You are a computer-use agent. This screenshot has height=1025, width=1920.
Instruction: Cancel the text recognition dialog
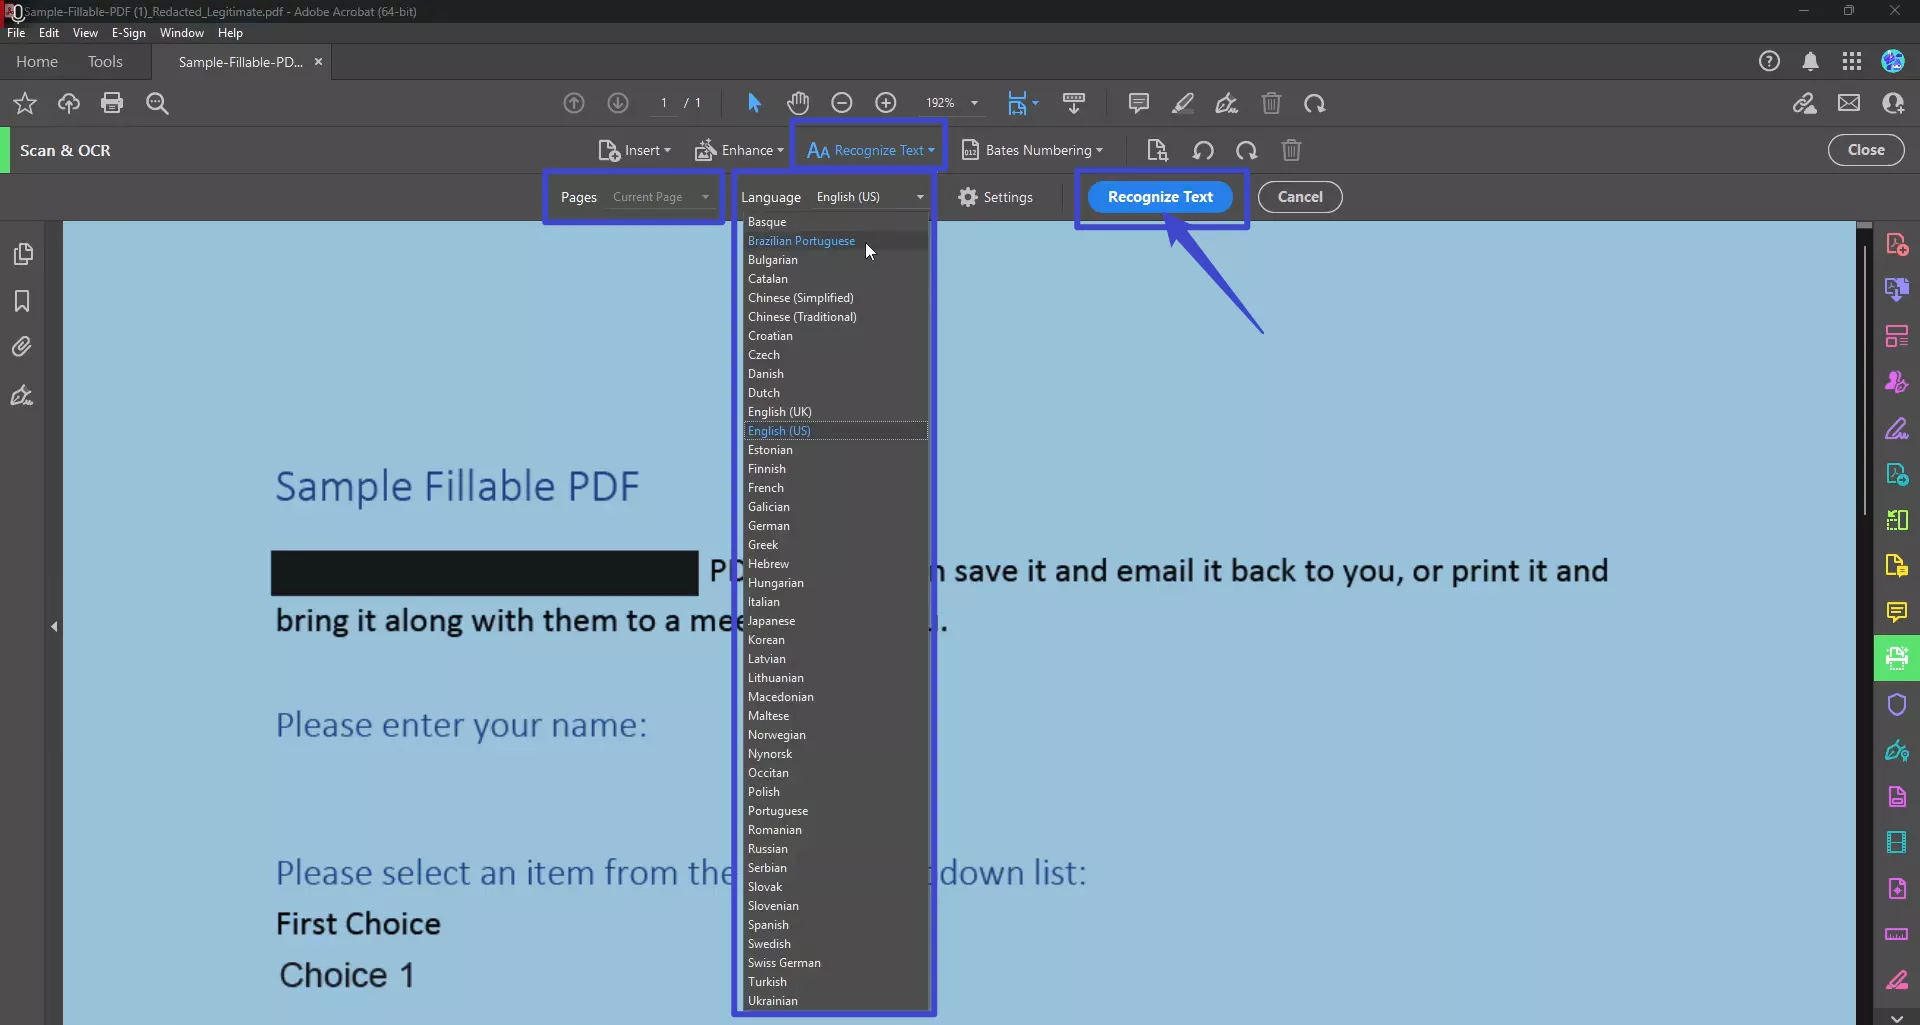[x=1299, y=197]
